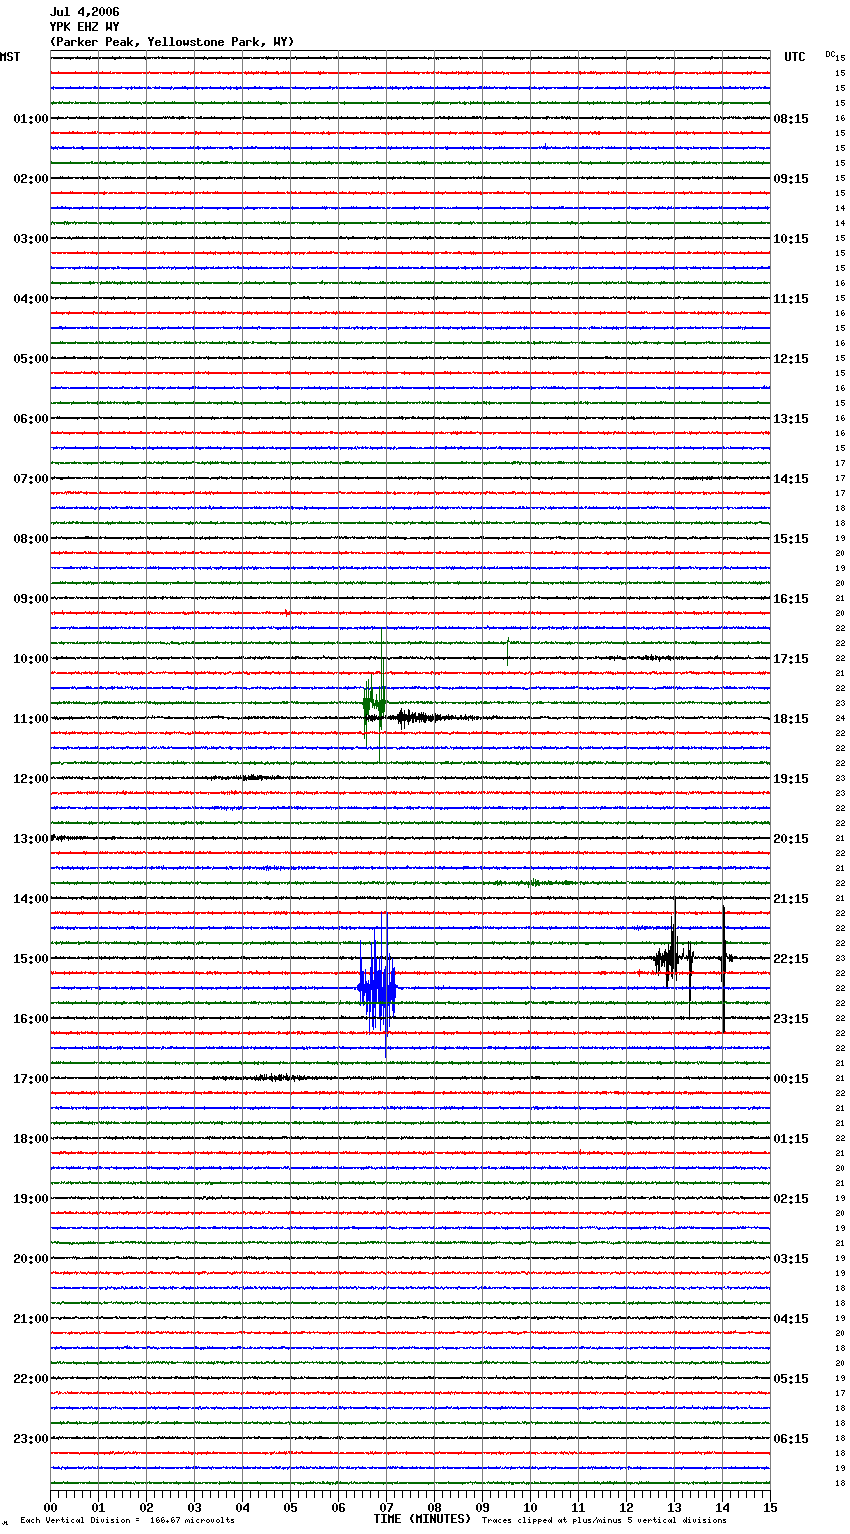
Task: Select minute tick '13' on bottom axis
Action: click(674, 1507)
